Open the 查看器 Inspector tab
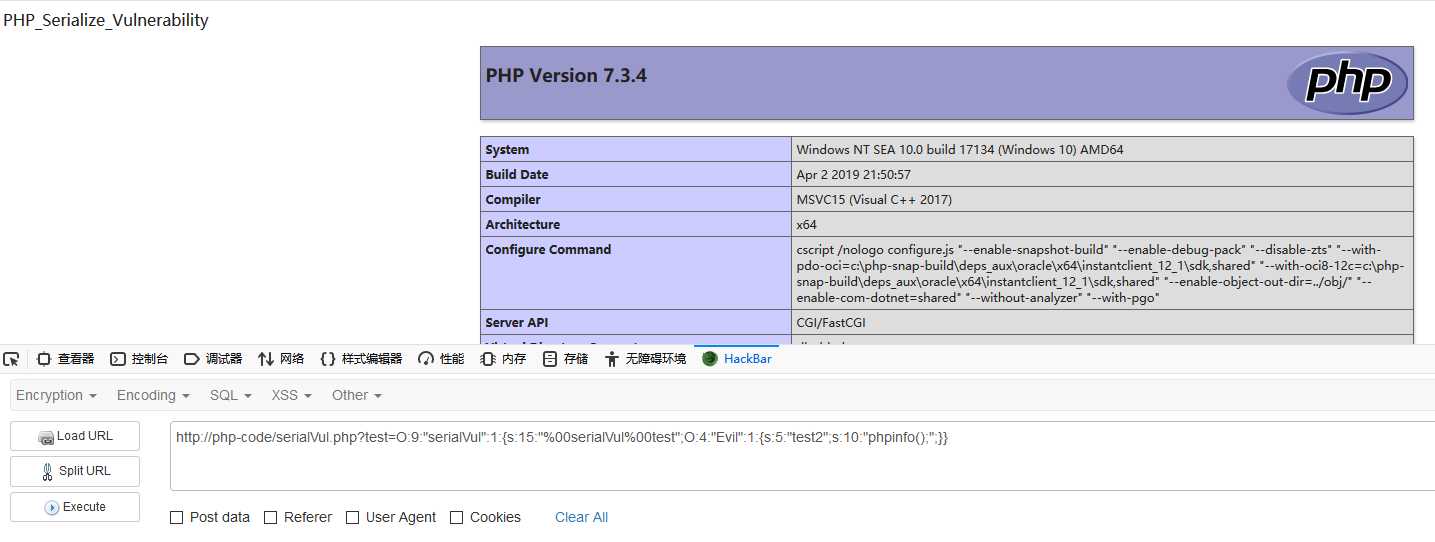 pos(65,359)
